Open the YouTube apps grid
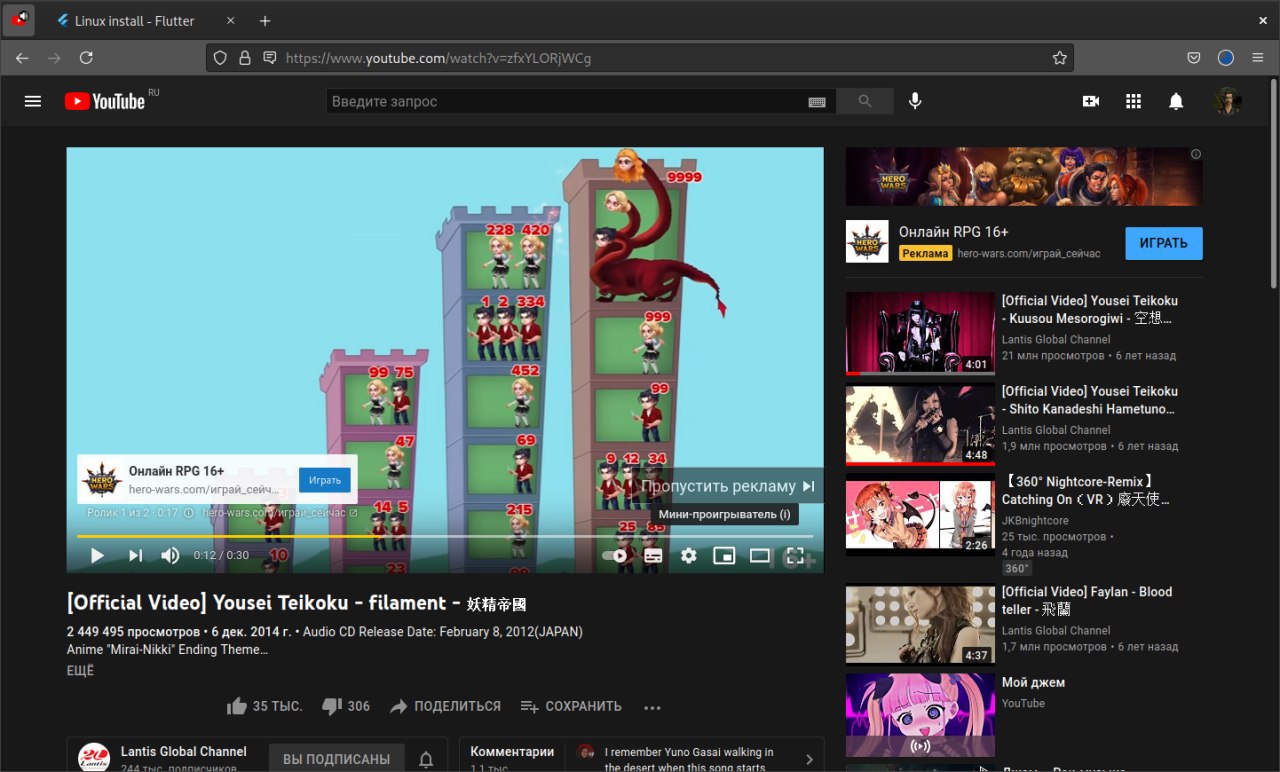Image resolution: width=1280 pixels, height=772 pixels. click(x=1133, y=101)
